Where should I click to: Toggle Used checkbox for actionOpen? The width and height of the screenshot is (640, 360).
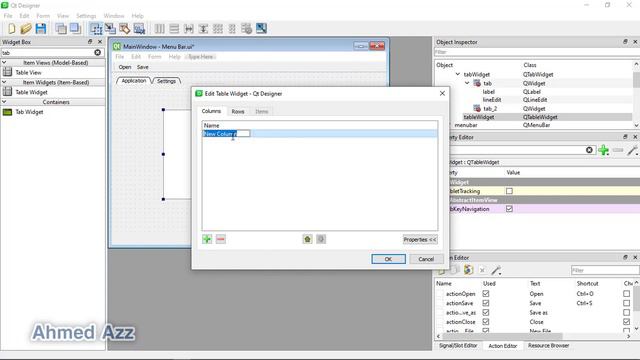click(x=486, y=293)
